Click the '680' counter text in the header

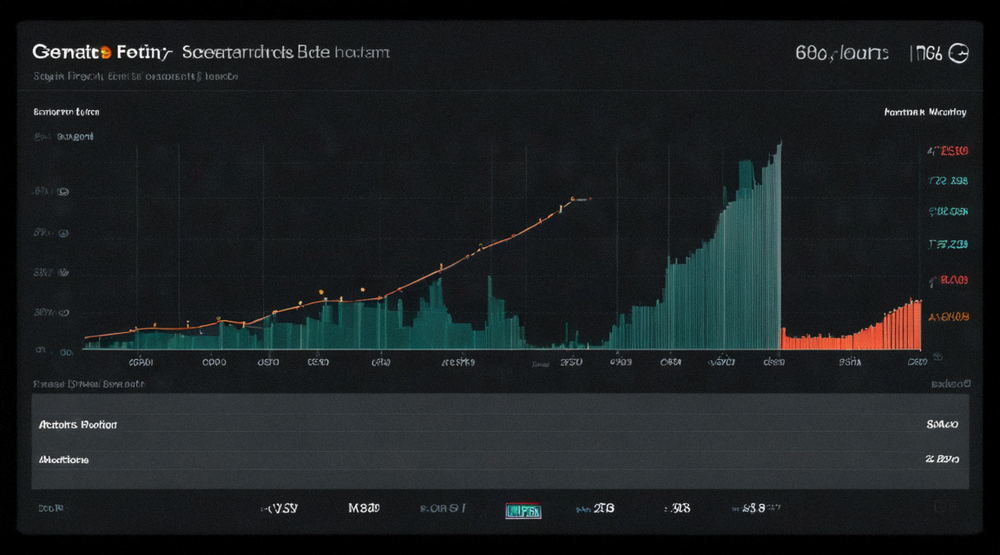tap(811, 53)
